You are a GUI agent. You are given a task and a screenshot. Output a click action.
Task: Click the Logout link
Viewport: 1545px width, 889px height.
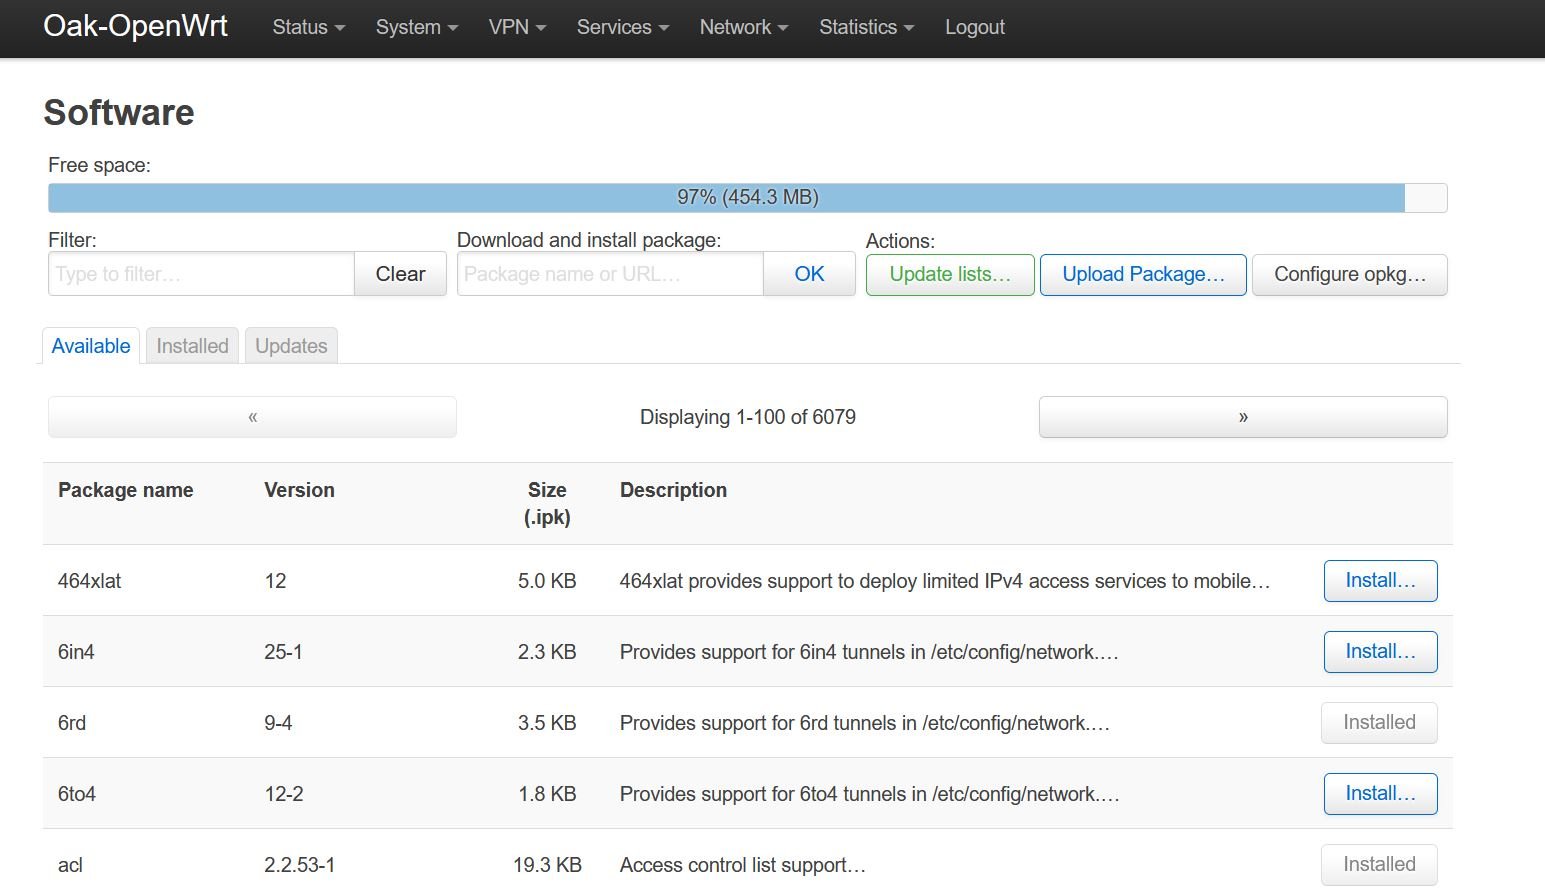[974, 27]
